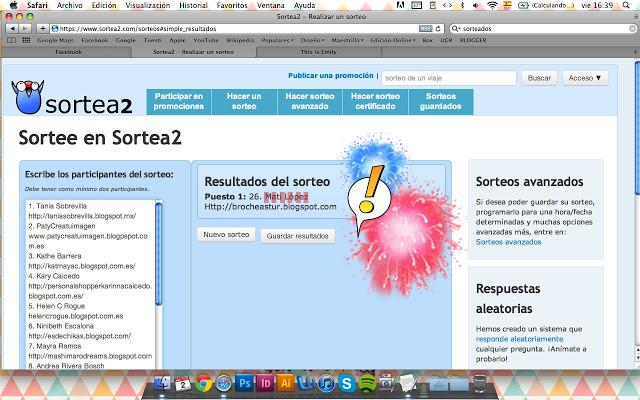Open the Apple menu

(x=13, y=5)
